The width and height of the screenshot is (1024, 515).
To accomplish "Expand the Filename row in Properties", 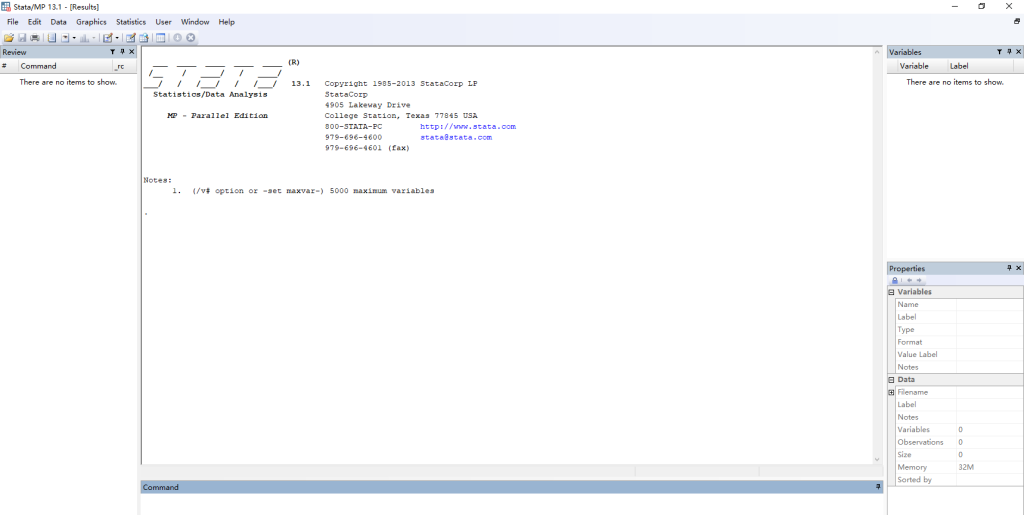I will point(891,392).
